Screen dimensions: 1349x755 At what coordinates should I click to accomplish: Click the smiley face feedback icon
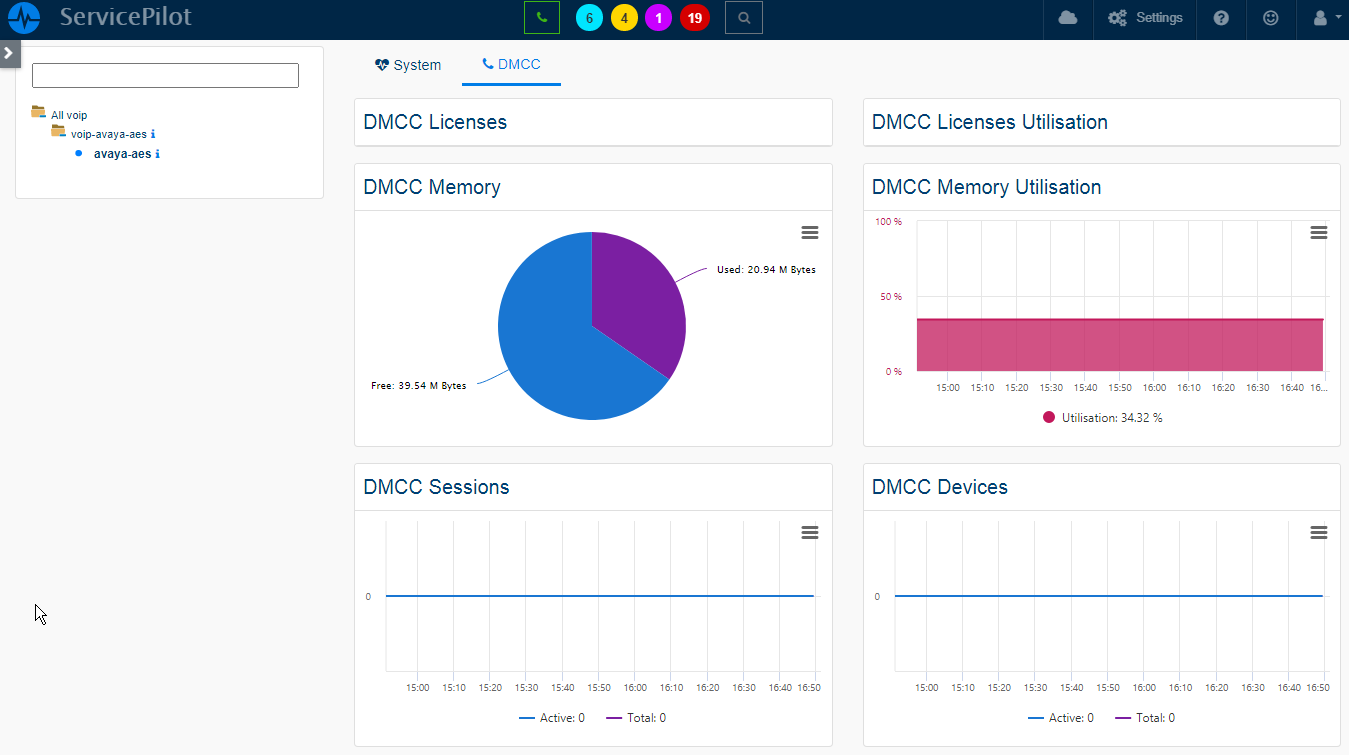point(1270,18)
